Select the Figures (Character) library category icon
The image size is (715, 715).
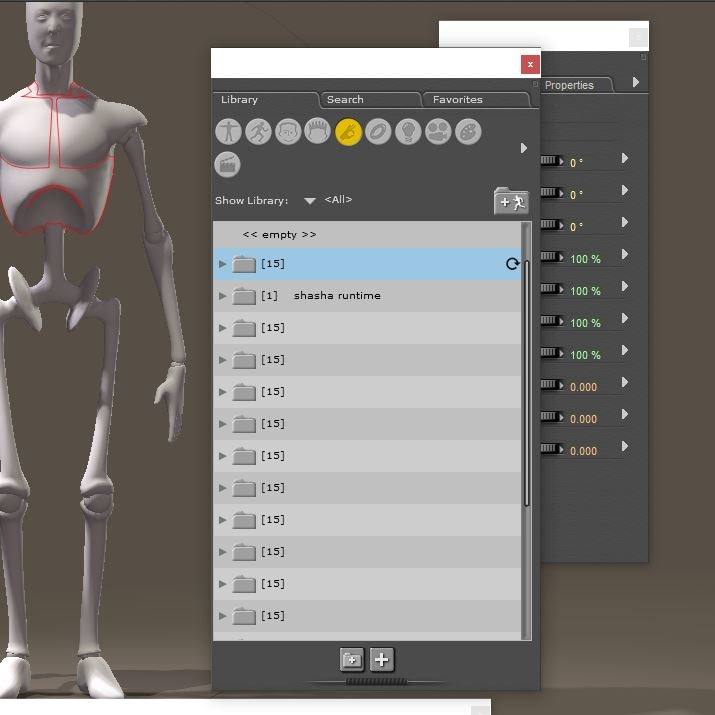229,131
